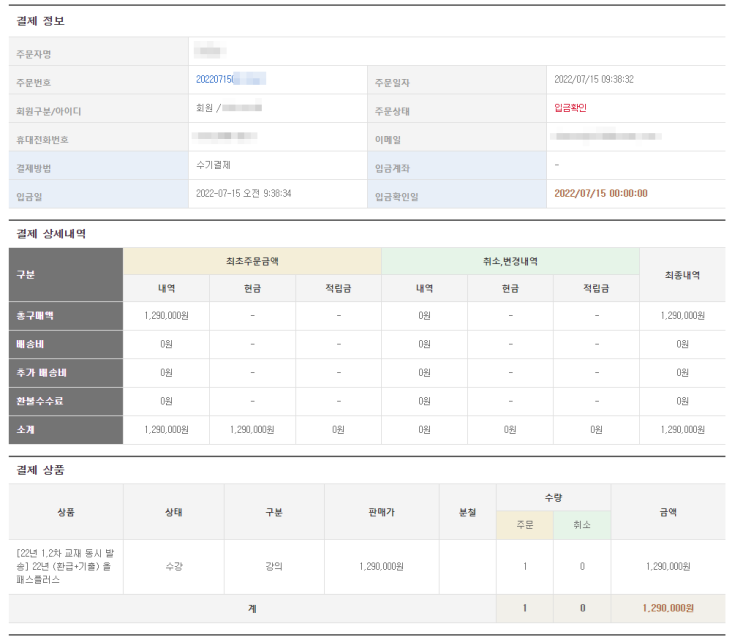
Task: Select the bold total amount 1,290,000원 in 계 row
Action: click(x=668, y=608)
